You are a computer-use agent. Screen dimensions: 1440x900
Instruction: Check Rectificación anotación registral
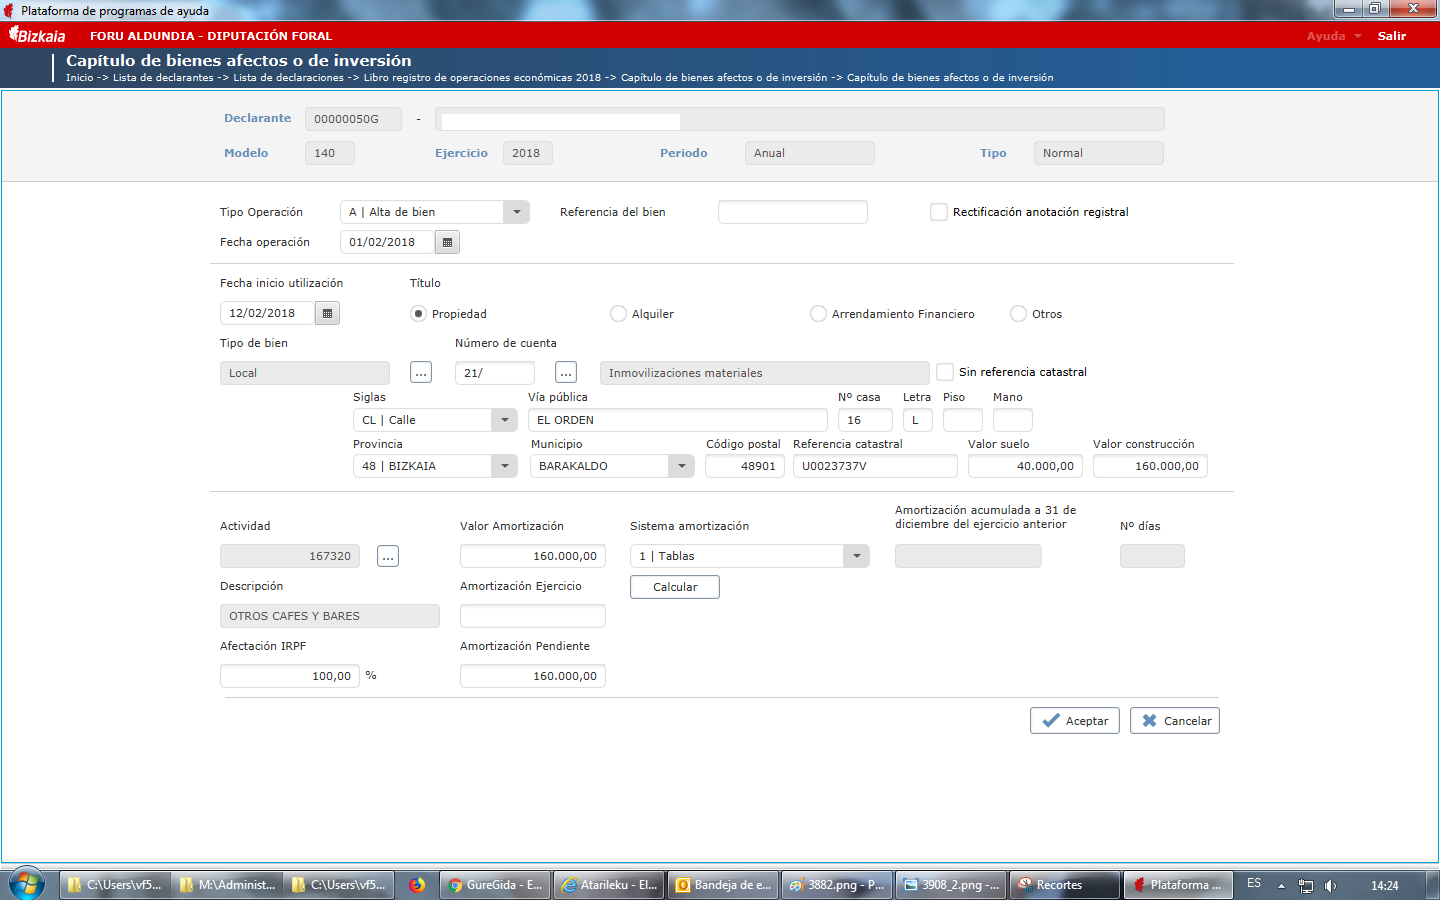939,212
